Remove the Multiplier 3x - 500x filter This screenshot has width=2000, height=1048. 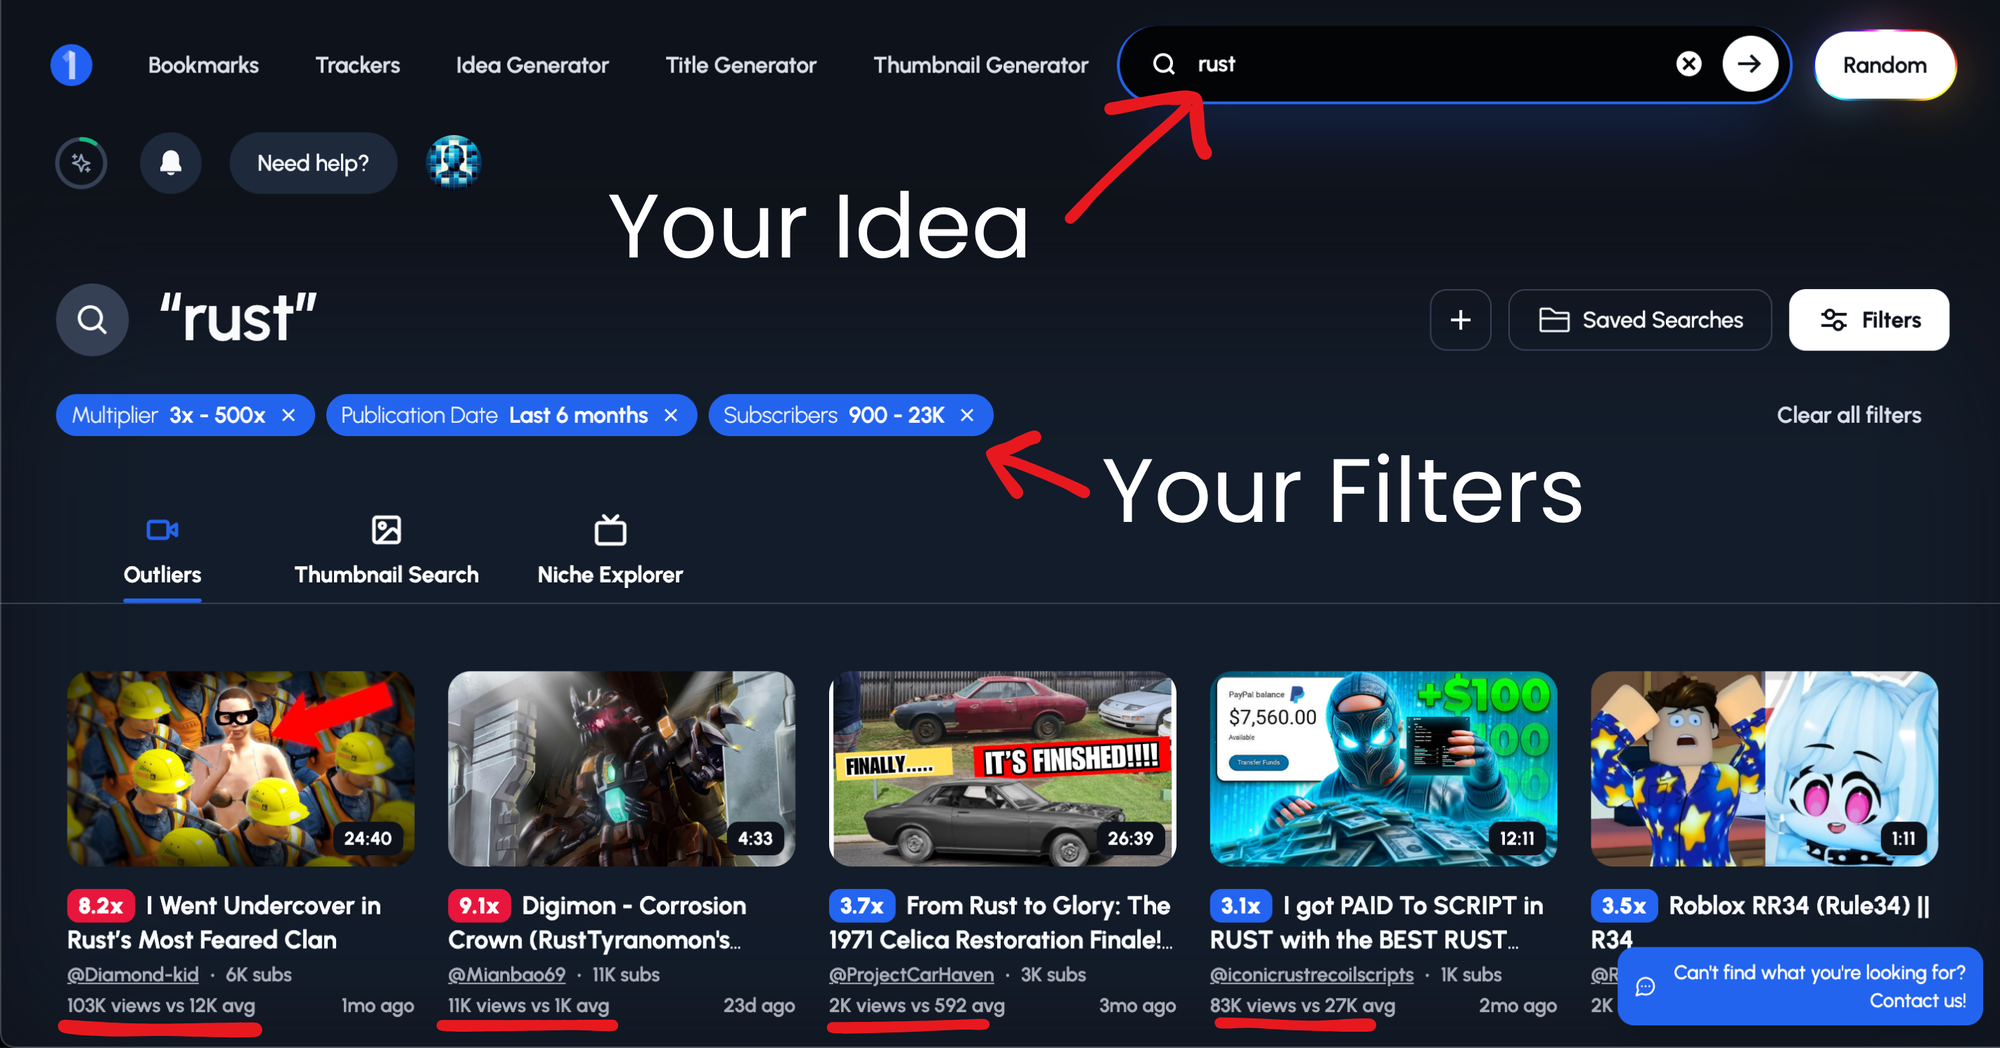[x=289, y=415]
